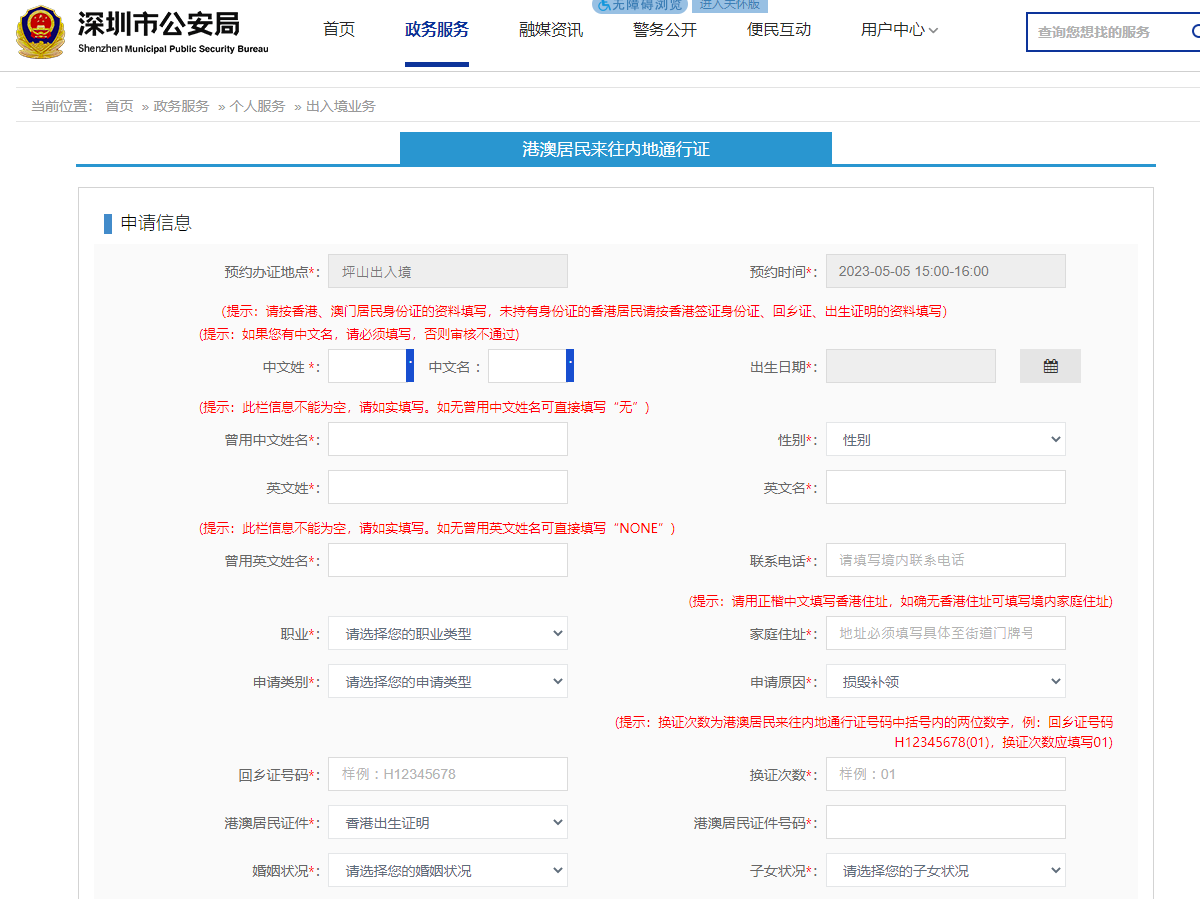Image resolution: width=1200 pixels, height=899 pixels.
Task: Open the 申请原因 dropdown showing 损毁补领
Action: point(945,681)
